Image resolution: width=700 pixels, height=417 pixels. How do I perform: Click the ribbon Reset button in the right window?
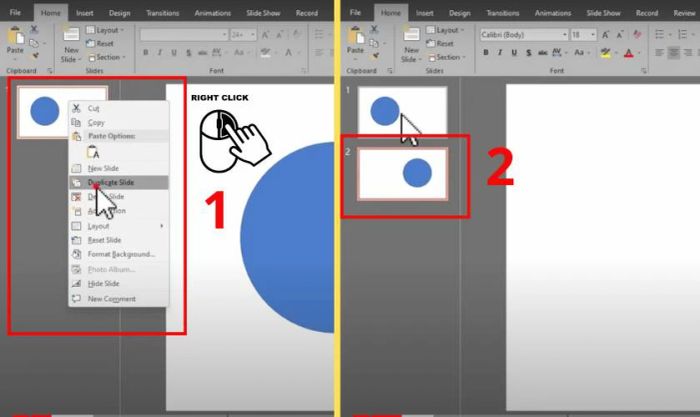441,43
